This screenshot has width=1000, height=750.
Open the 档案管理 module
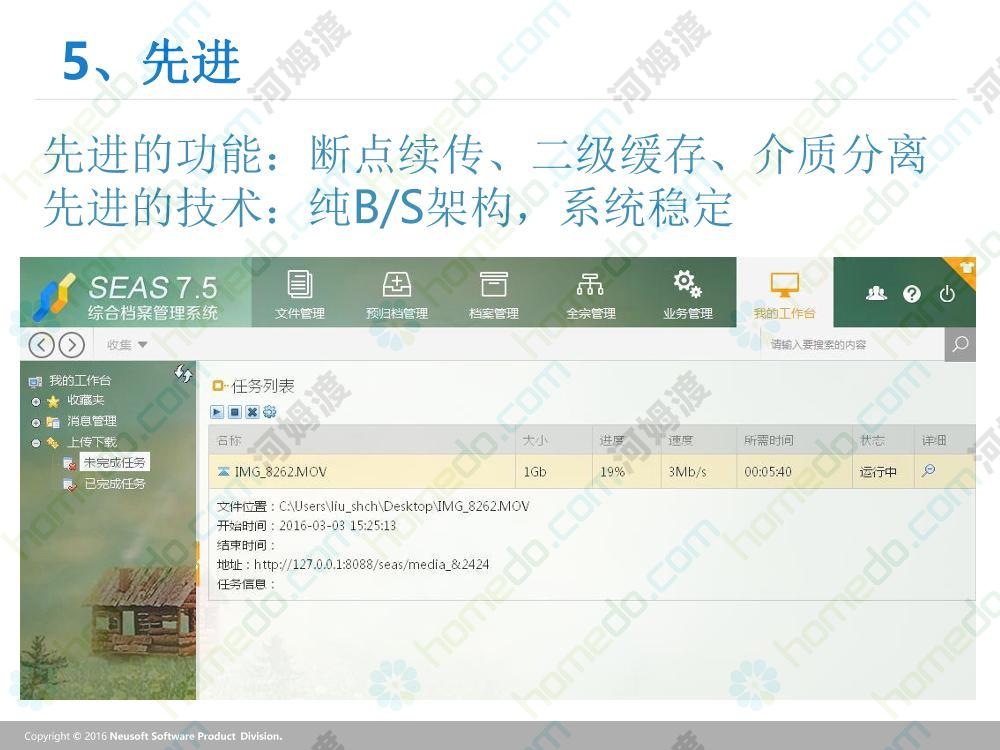tap(494, 294)
